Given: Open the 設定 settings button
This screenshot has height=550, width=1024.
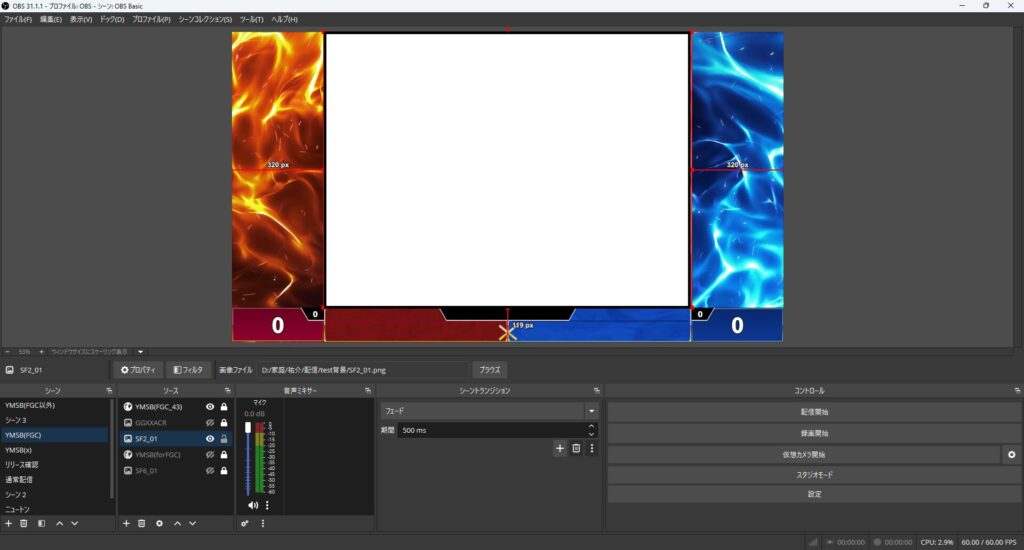Looking at the screenshot, I should click(x=814, y=494).
